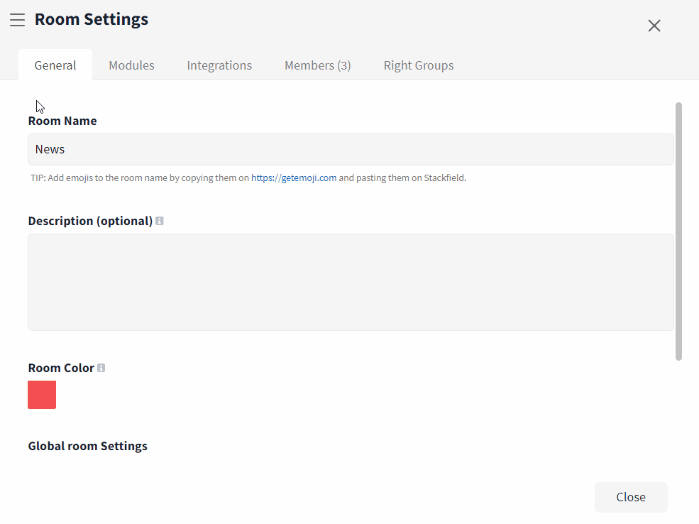Image resolution: width=699 pixels, height=524 pixels.
Task: Close the Room Settings dialog with X
Action: click(x=654, y=26)
